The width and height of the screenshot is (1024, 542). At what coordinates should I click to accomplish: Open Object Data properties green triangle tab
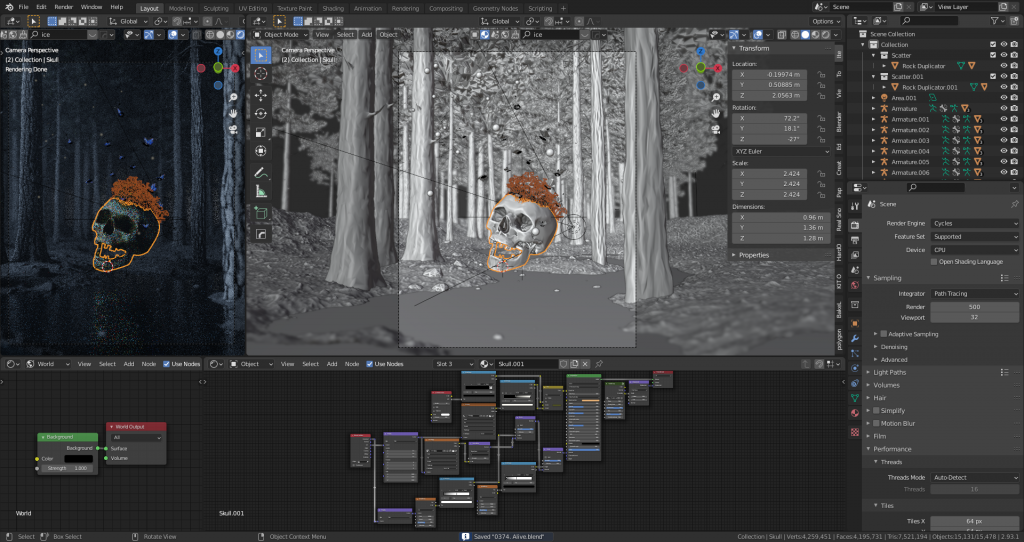coord(855,398)
